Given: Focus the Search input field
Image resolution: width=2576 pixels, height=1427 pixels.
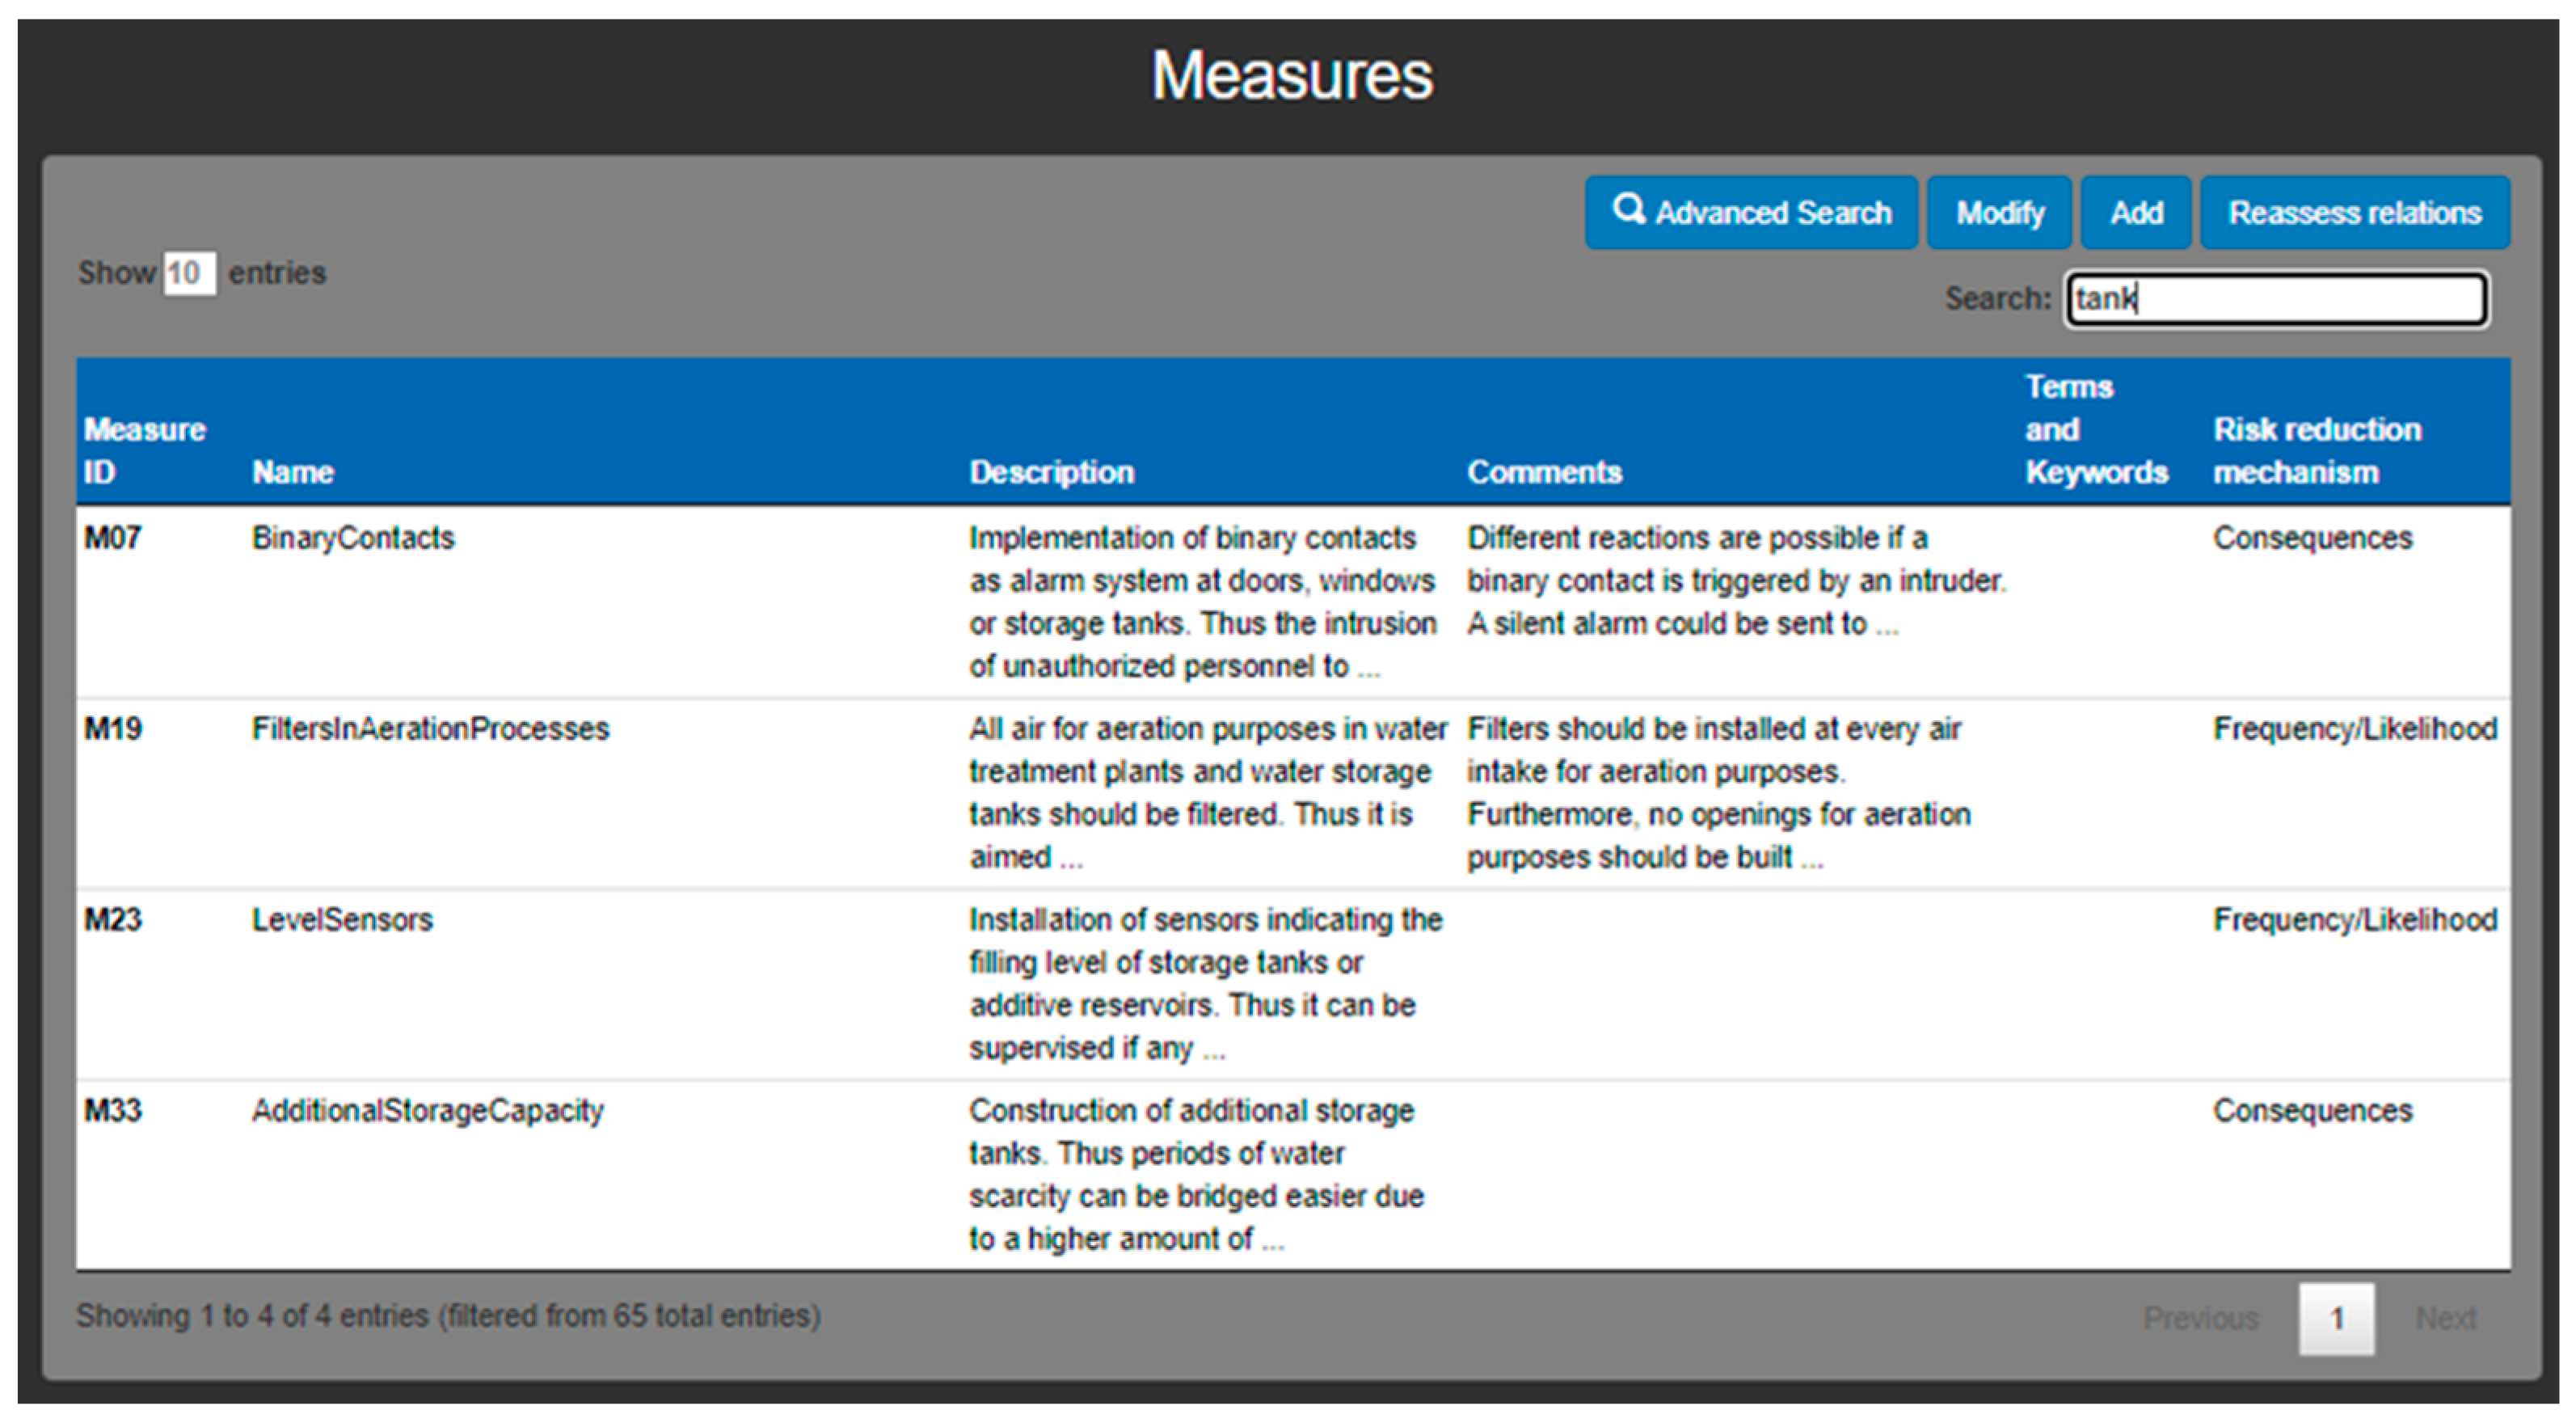Looking at the screenshot, I should coord(2277,299).
